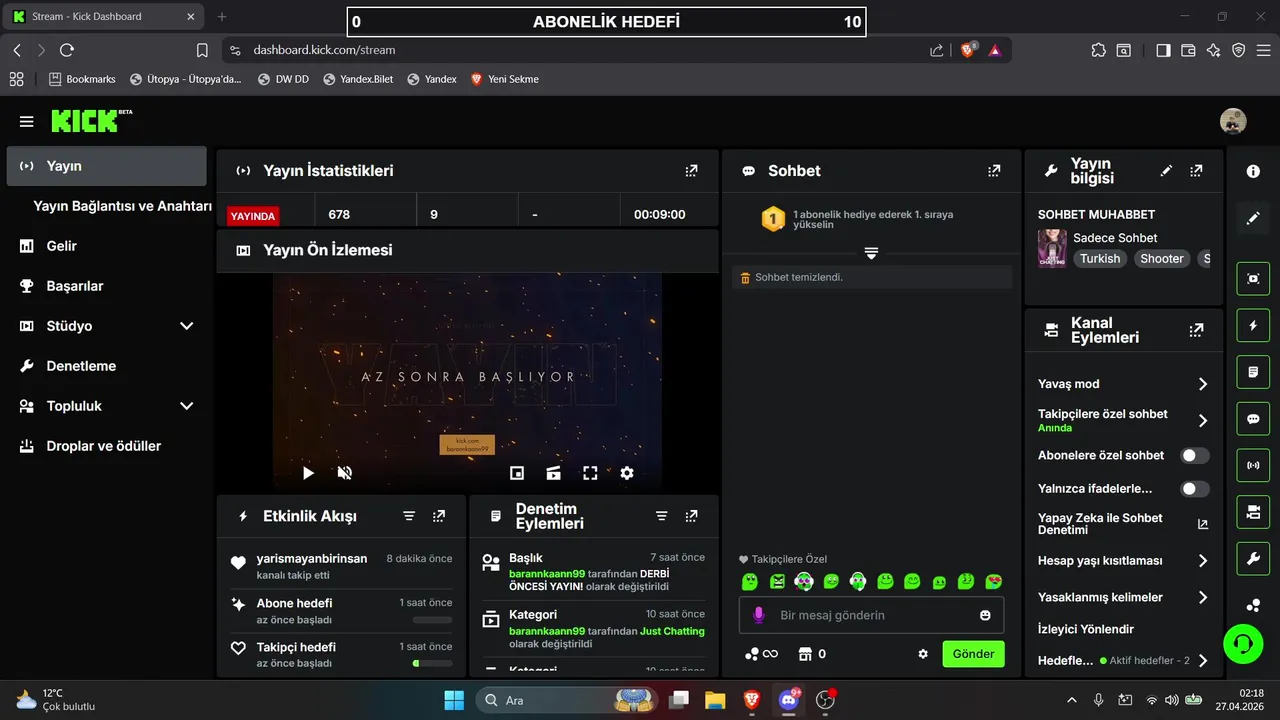The image size is (1280, 720).
Task: Click the pencil edit icon in right sidebar
Action: click(1253, 218)
